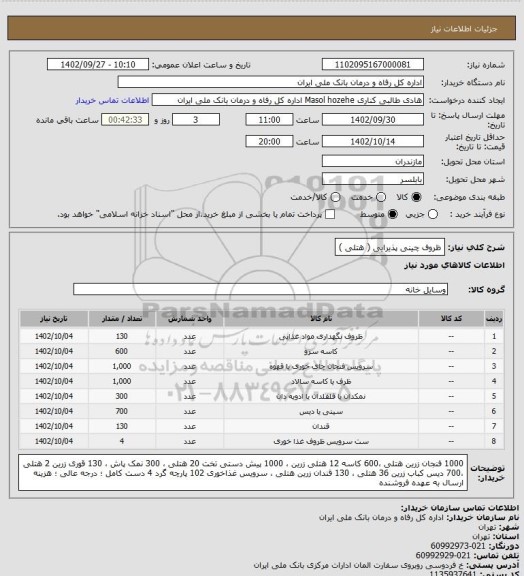Click the buyer organization name field

click(270, 82)
